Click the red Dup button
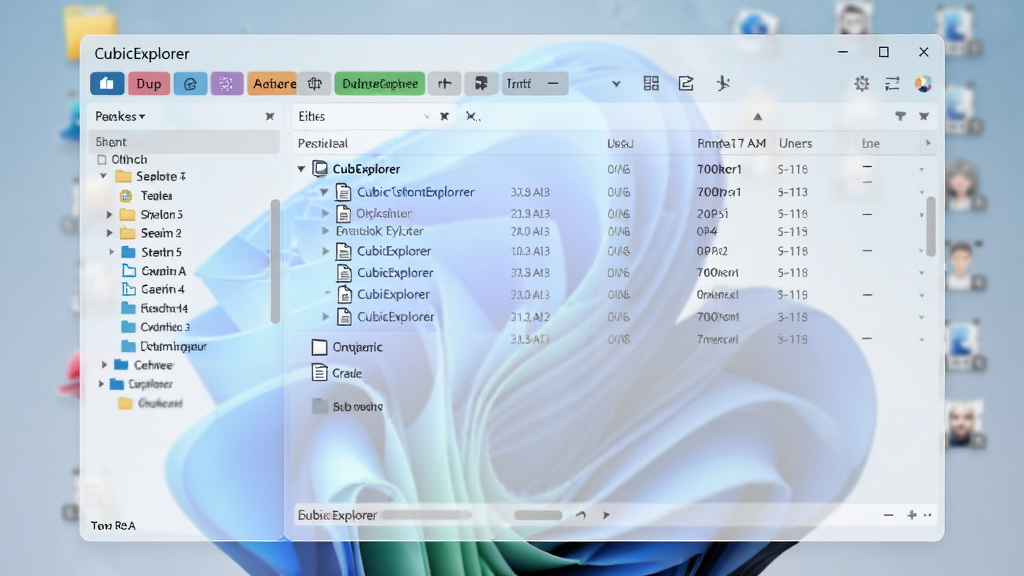Image resolution: width=1024 pixels, height=576 pixels. [x=149, y=84]
